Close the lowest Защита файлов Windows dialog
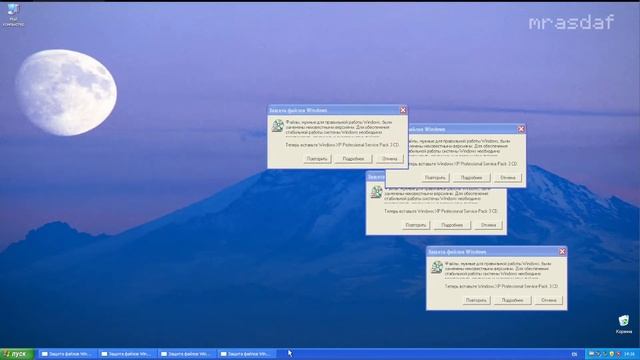640x360 pixels. pyautogui.click(x=562, y=251)
